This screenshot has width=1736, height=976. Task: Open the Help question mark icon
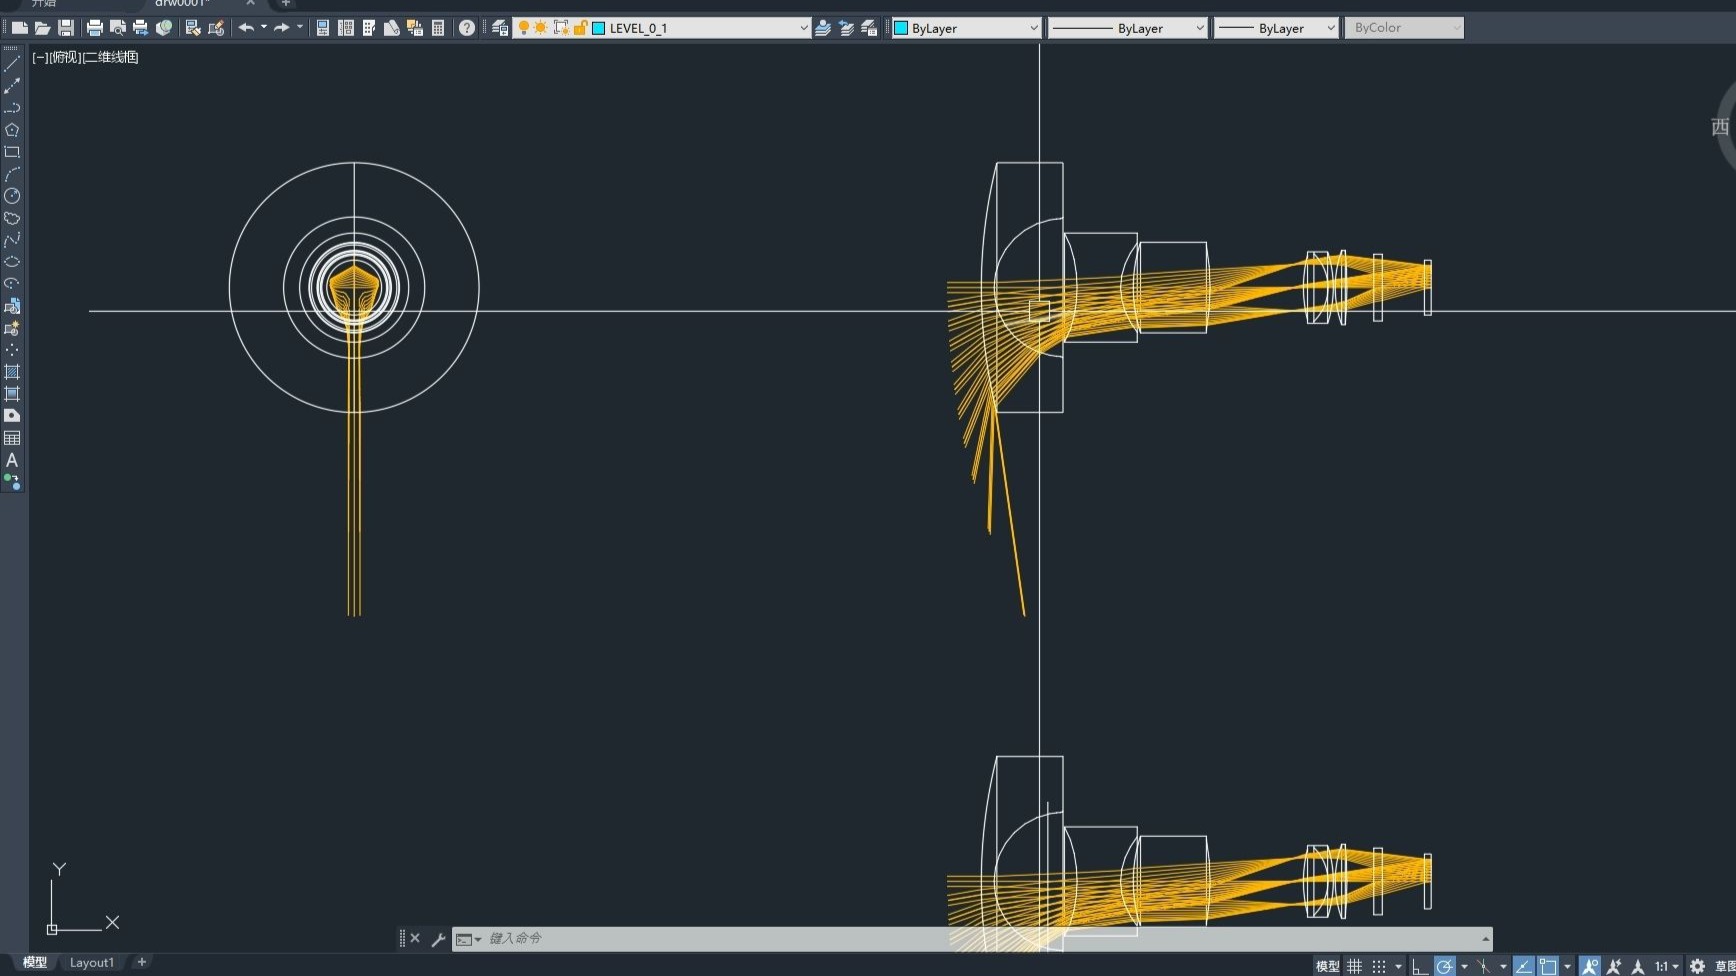pos(467,28)
